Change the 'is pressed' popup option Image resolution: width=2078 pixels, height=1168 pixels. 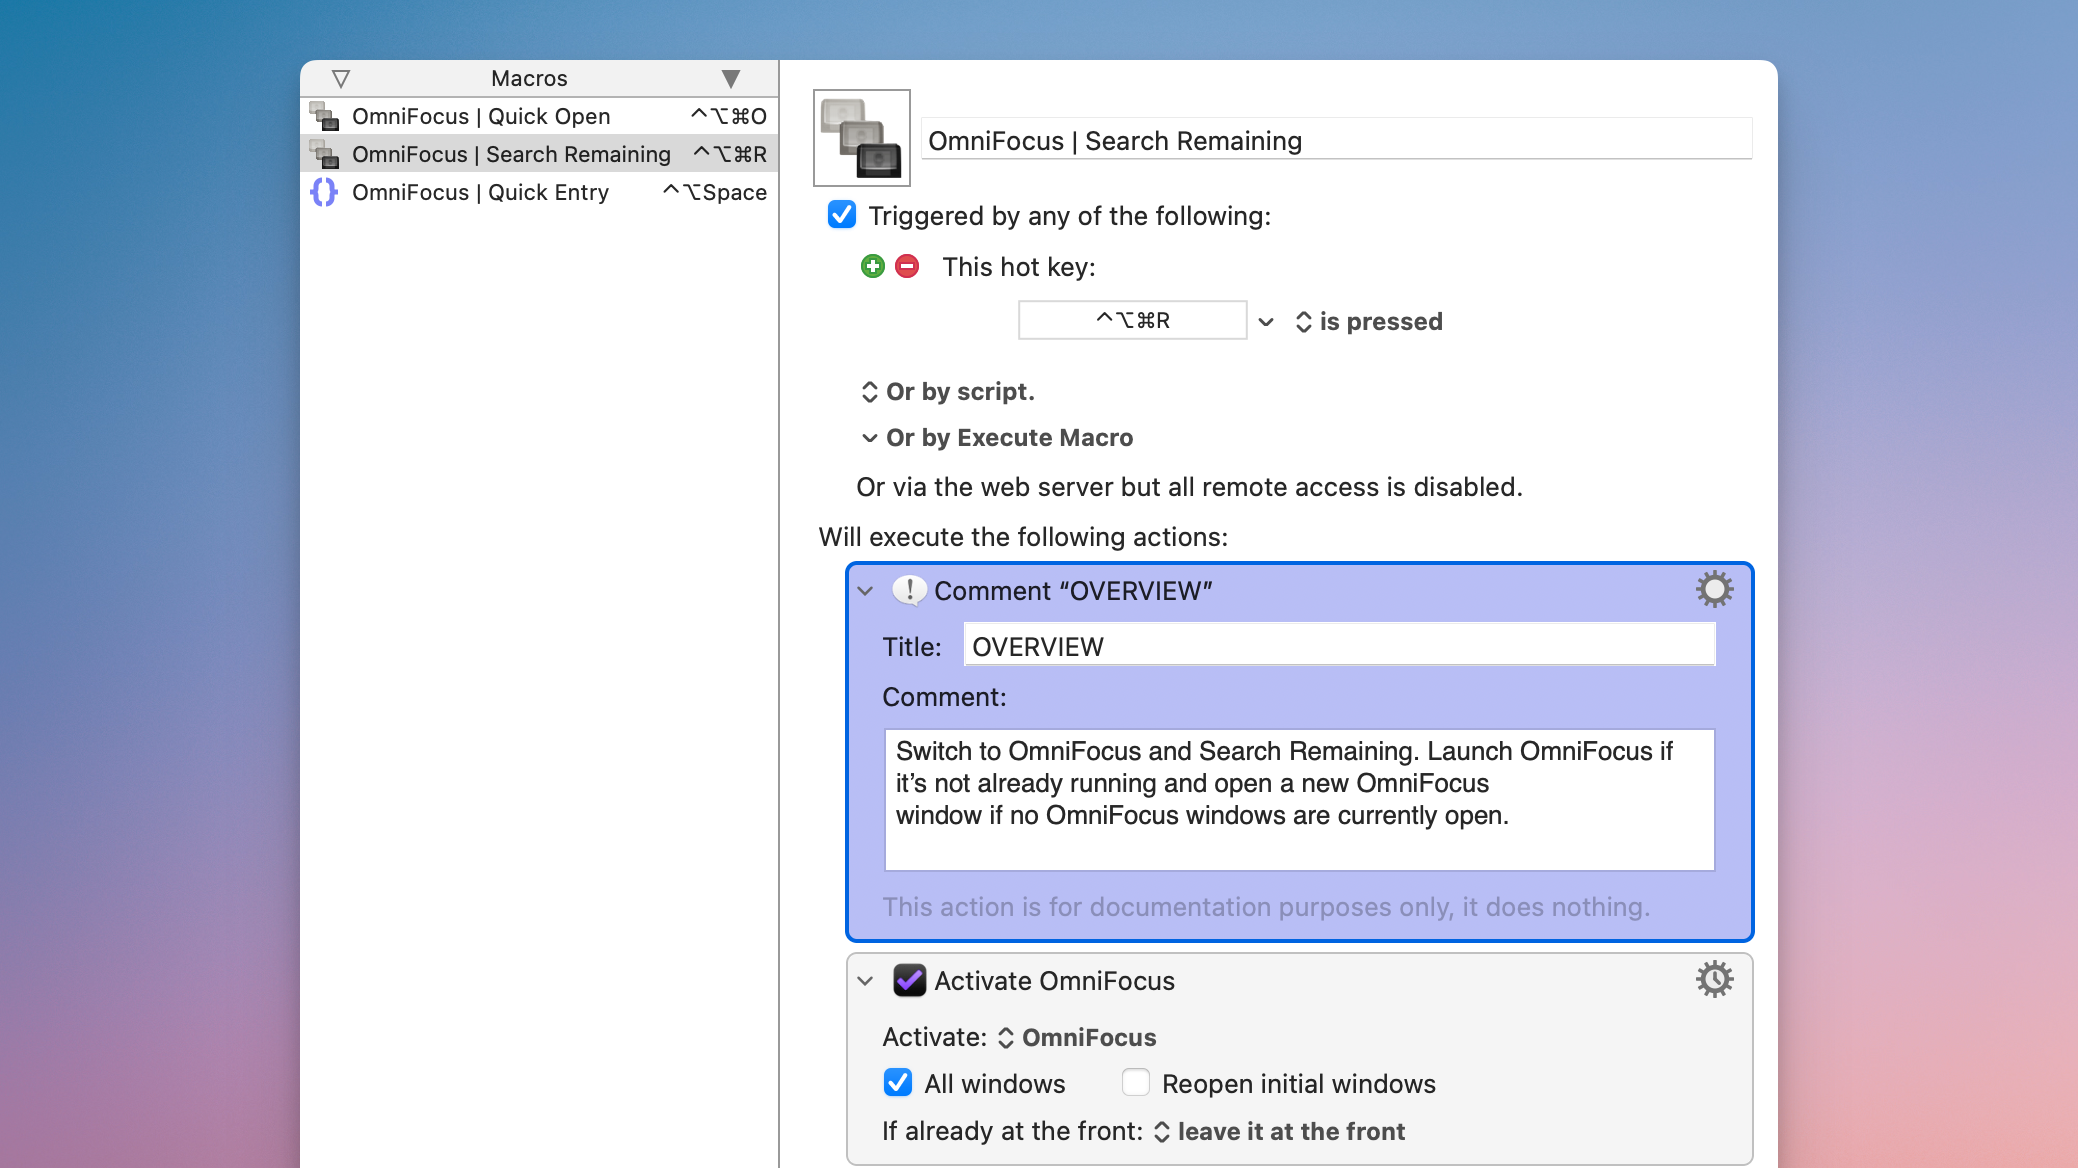tap(1369, 322)
